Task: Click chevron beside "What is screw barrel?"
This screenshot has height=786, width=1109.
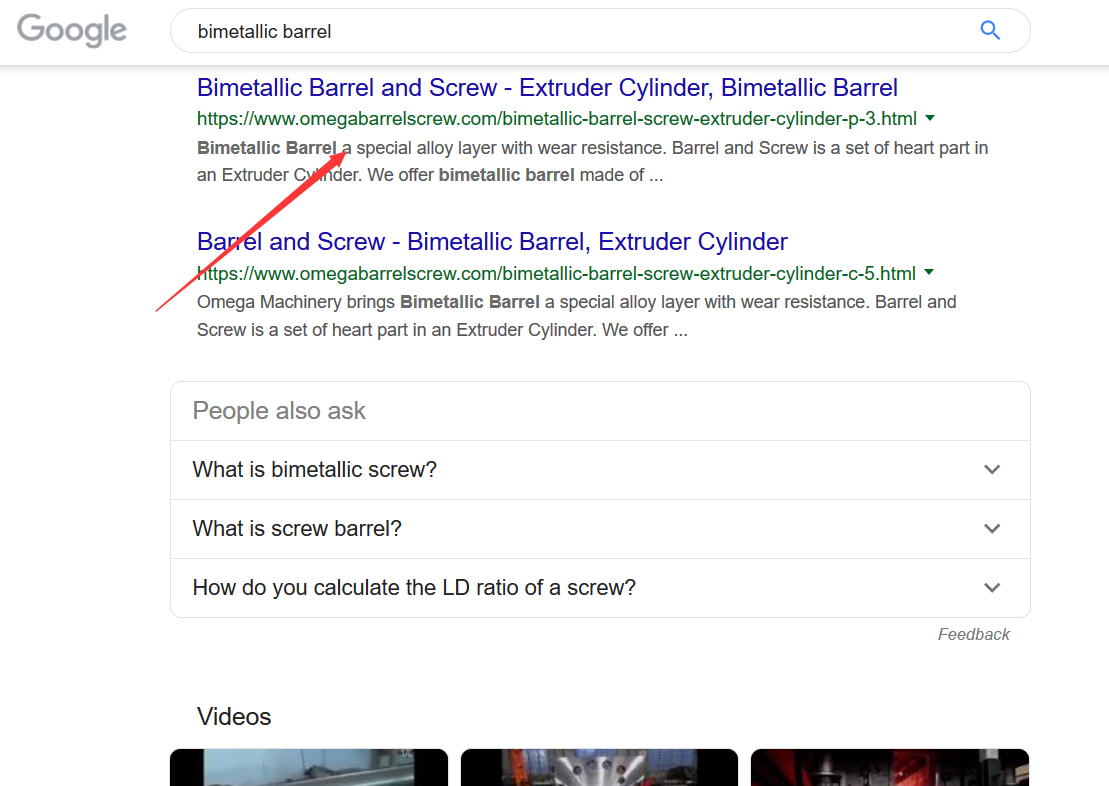Action: (x=992, y=528)
